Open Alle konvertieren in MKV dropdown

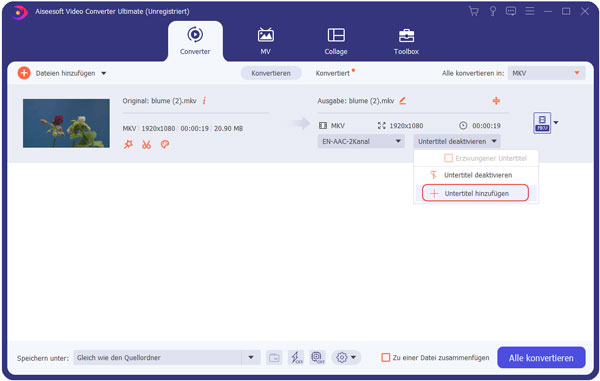pos(546,73)
